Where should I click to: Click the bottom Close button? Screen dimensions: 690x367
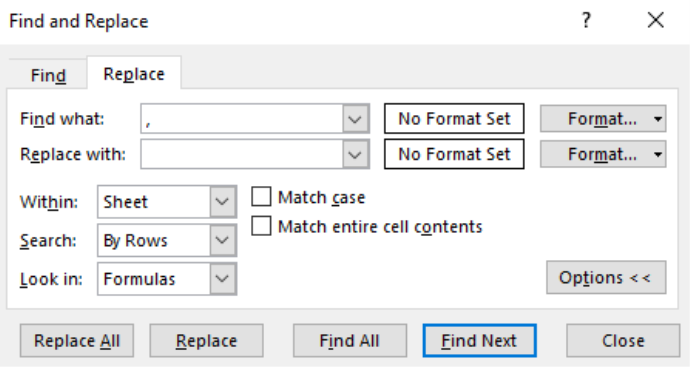pyautogui.click(x=623, y=341)
